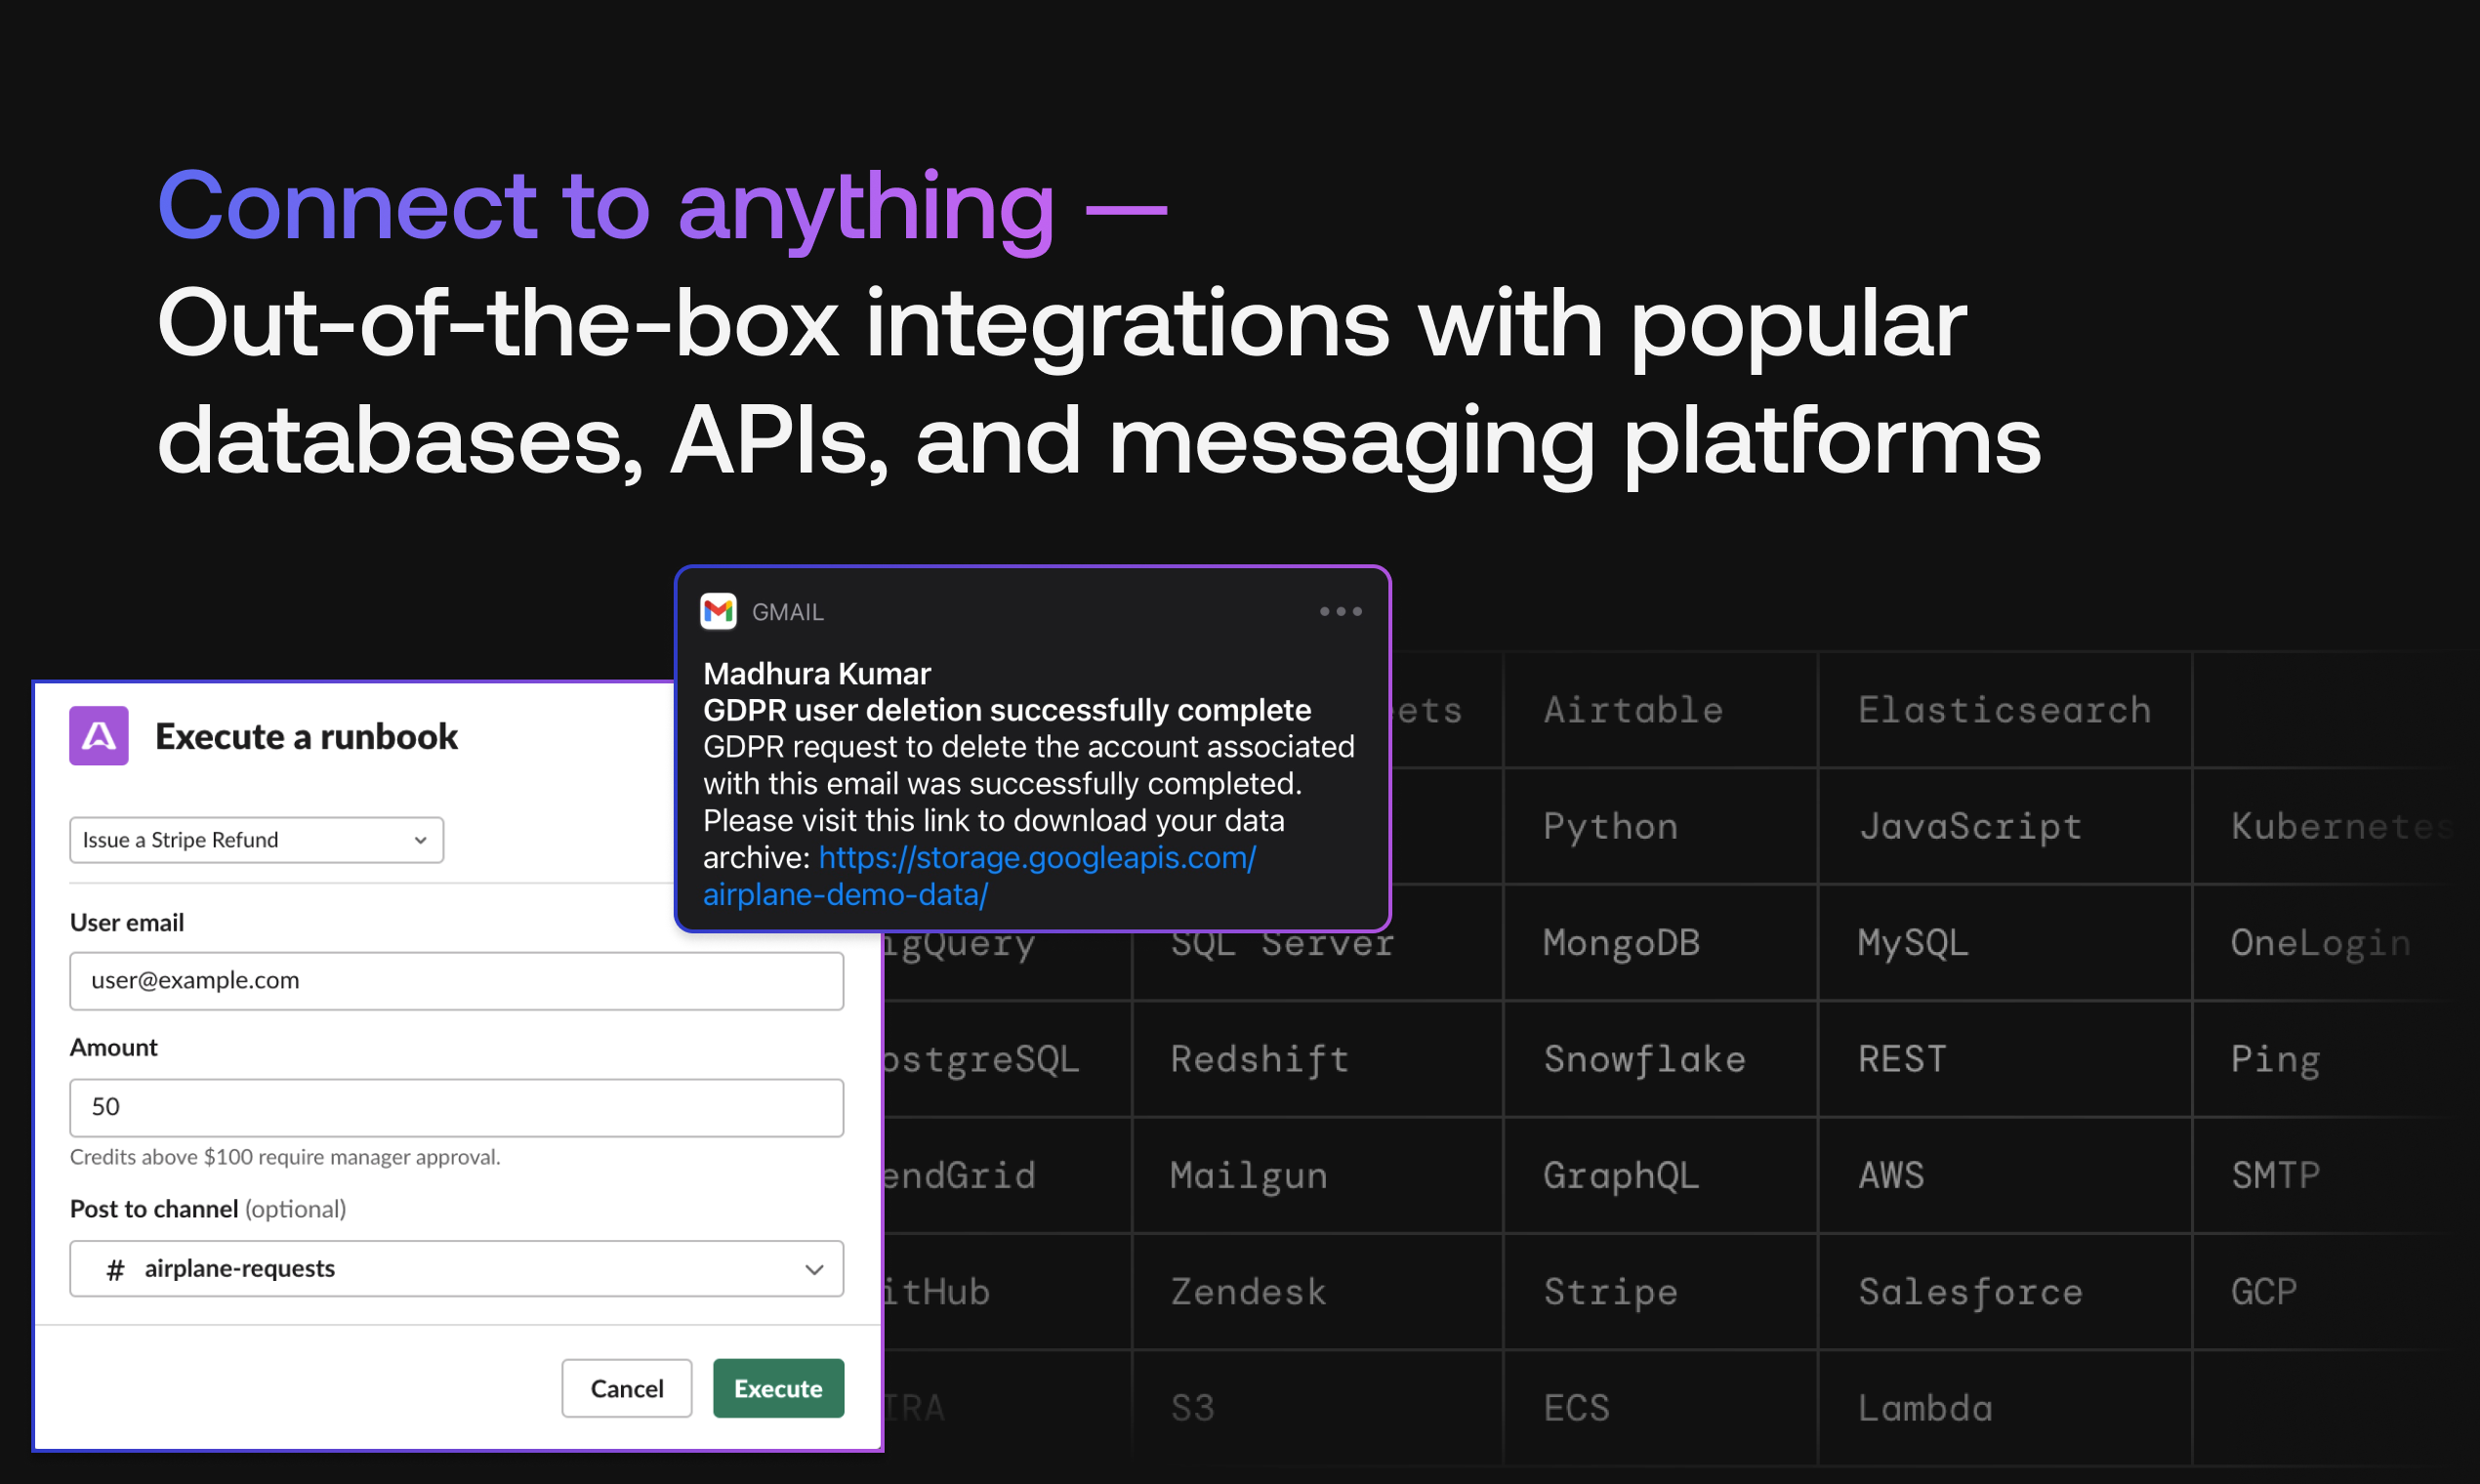Viewport: 2480px width, 1484px height.
Task: Select the Snowflake integration cell
Action: (x=1660, y=1059)
